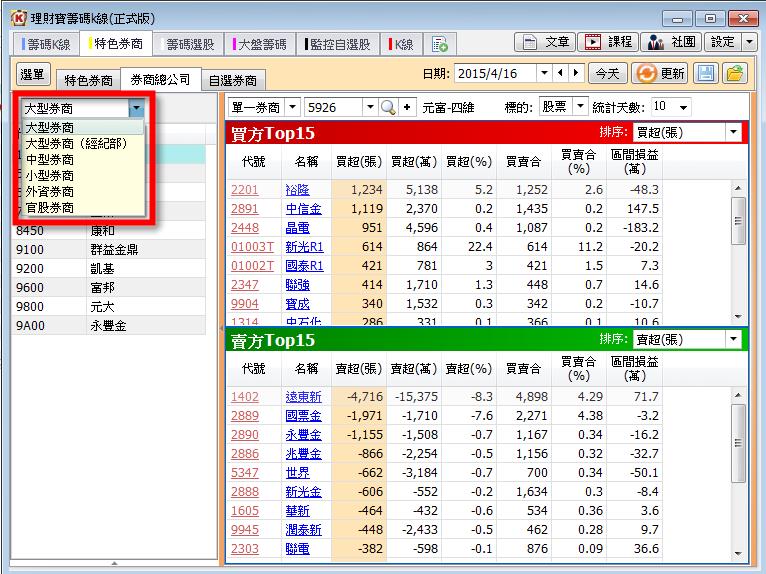The image size is (766, 574).
Task: Open stock link 2201 in buyer list
Action: click(244, 189)
